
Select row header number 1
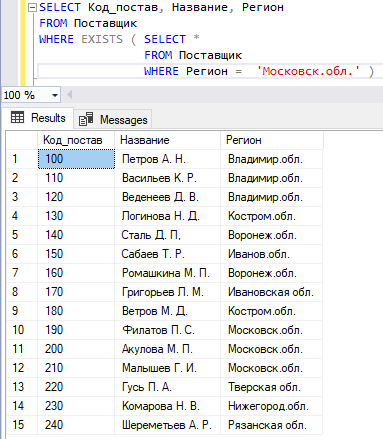coord(22,159)
